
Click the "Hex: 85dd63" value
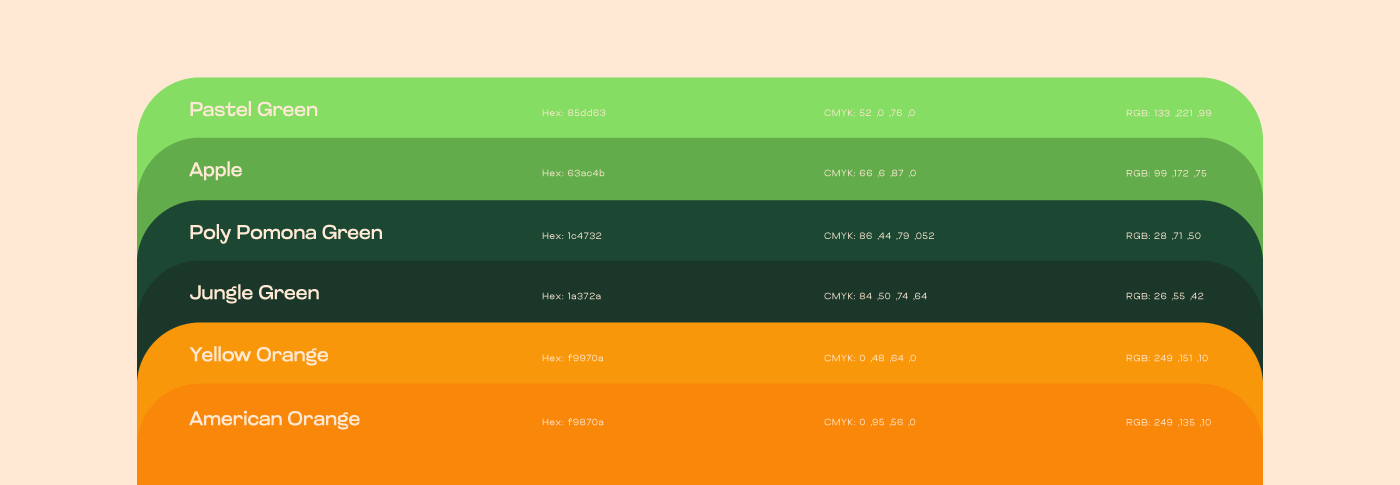pos(574,113)
